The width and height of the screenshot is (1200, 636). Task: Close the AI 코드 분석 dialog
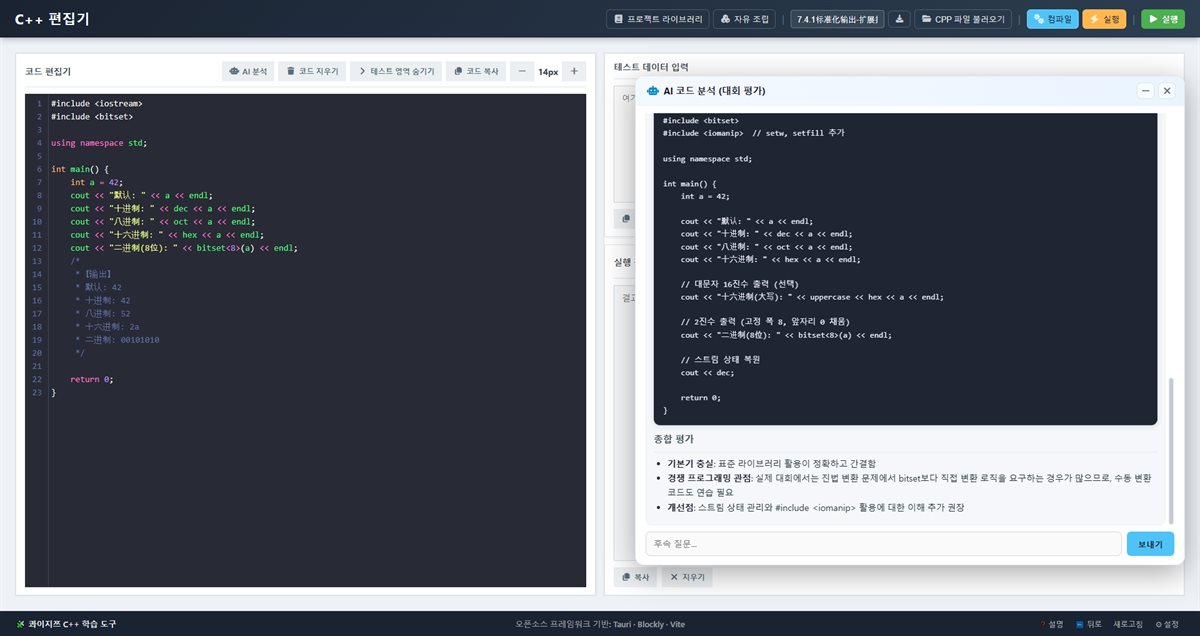[x=1166, y=91]
